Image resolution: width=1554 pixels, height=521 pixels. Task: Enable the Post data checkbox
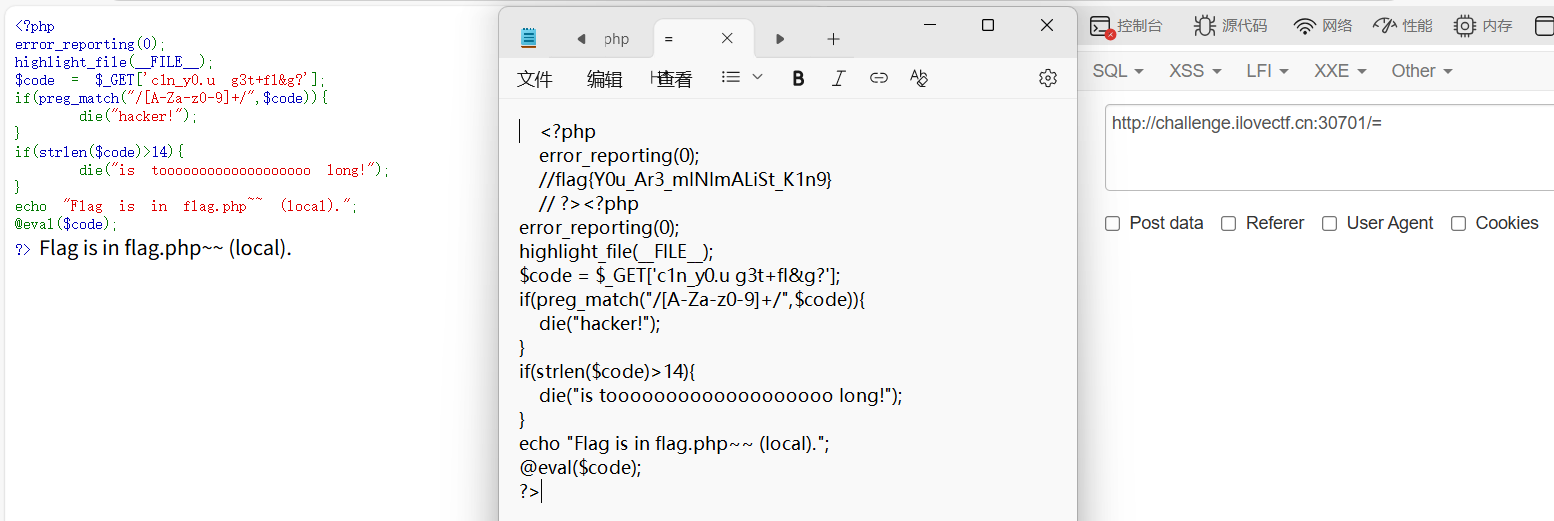tap(1112, 223)
